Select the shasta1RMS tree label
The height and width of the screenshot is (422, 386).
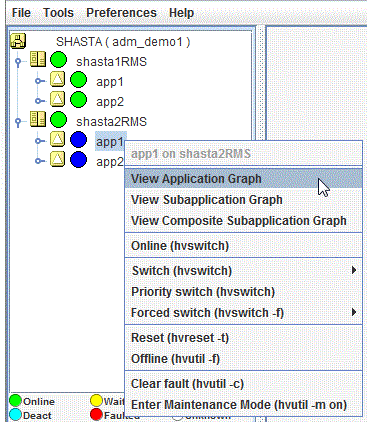[x=111, y=62]
